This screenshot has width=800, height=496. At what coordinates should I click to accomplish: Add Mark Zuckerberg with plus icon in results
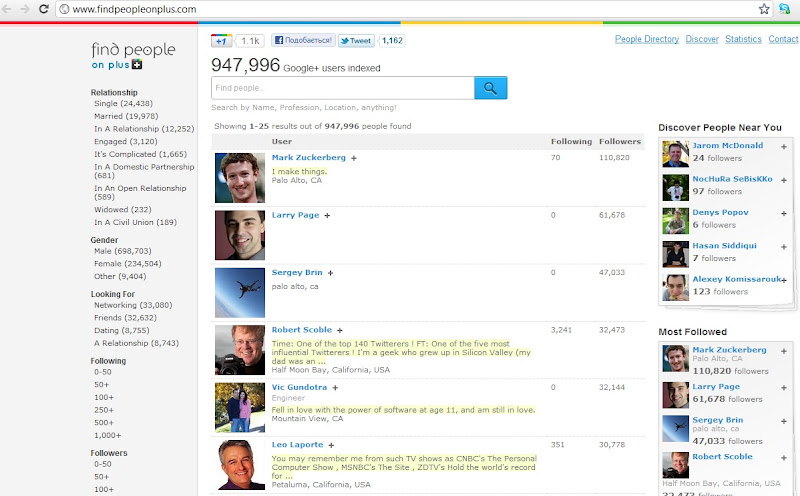click(354, 158)
